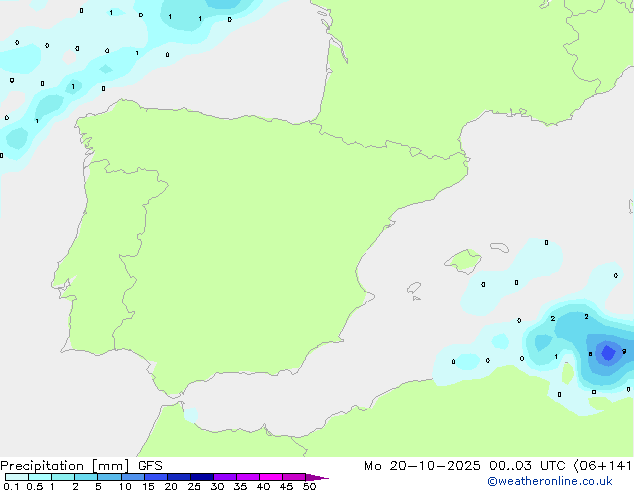Screen dimensions: 634x490
Task: Click the 15–20 mm legend color swatch
Action: (156, 477)
